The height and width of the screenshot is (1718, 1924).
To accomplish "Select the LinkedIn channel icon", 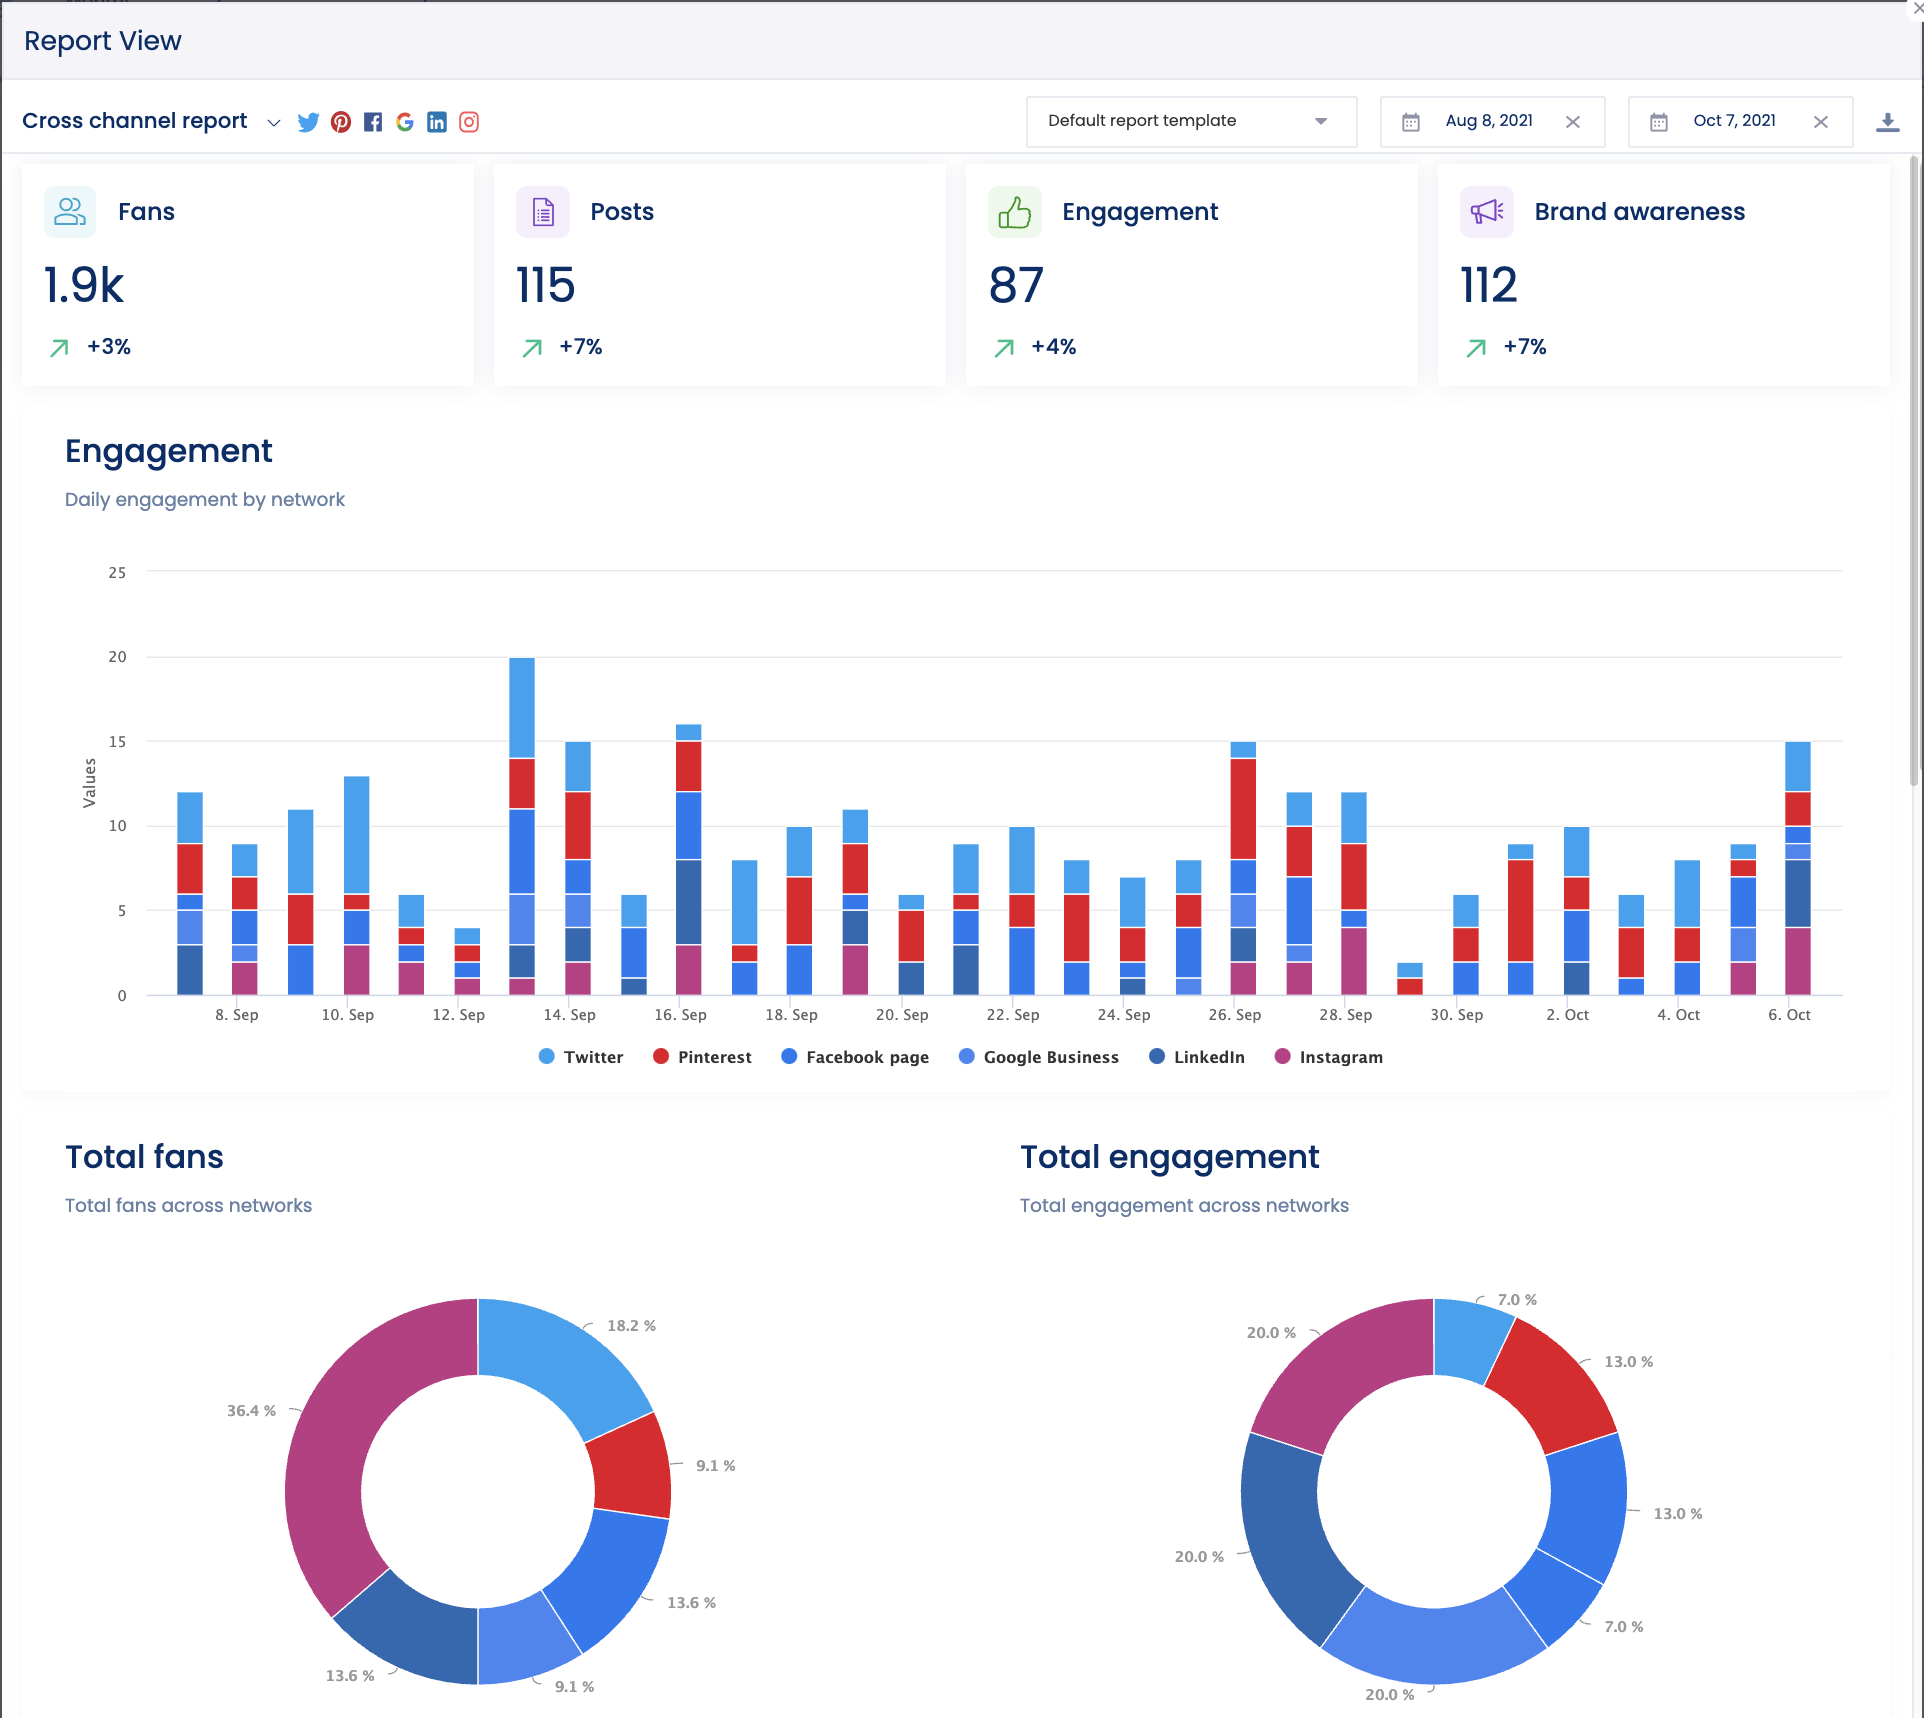I will (437, 121).
